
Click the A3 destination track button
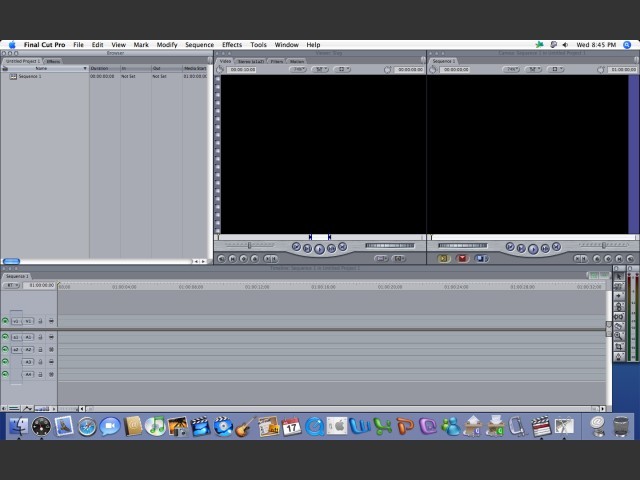(28, 362)
